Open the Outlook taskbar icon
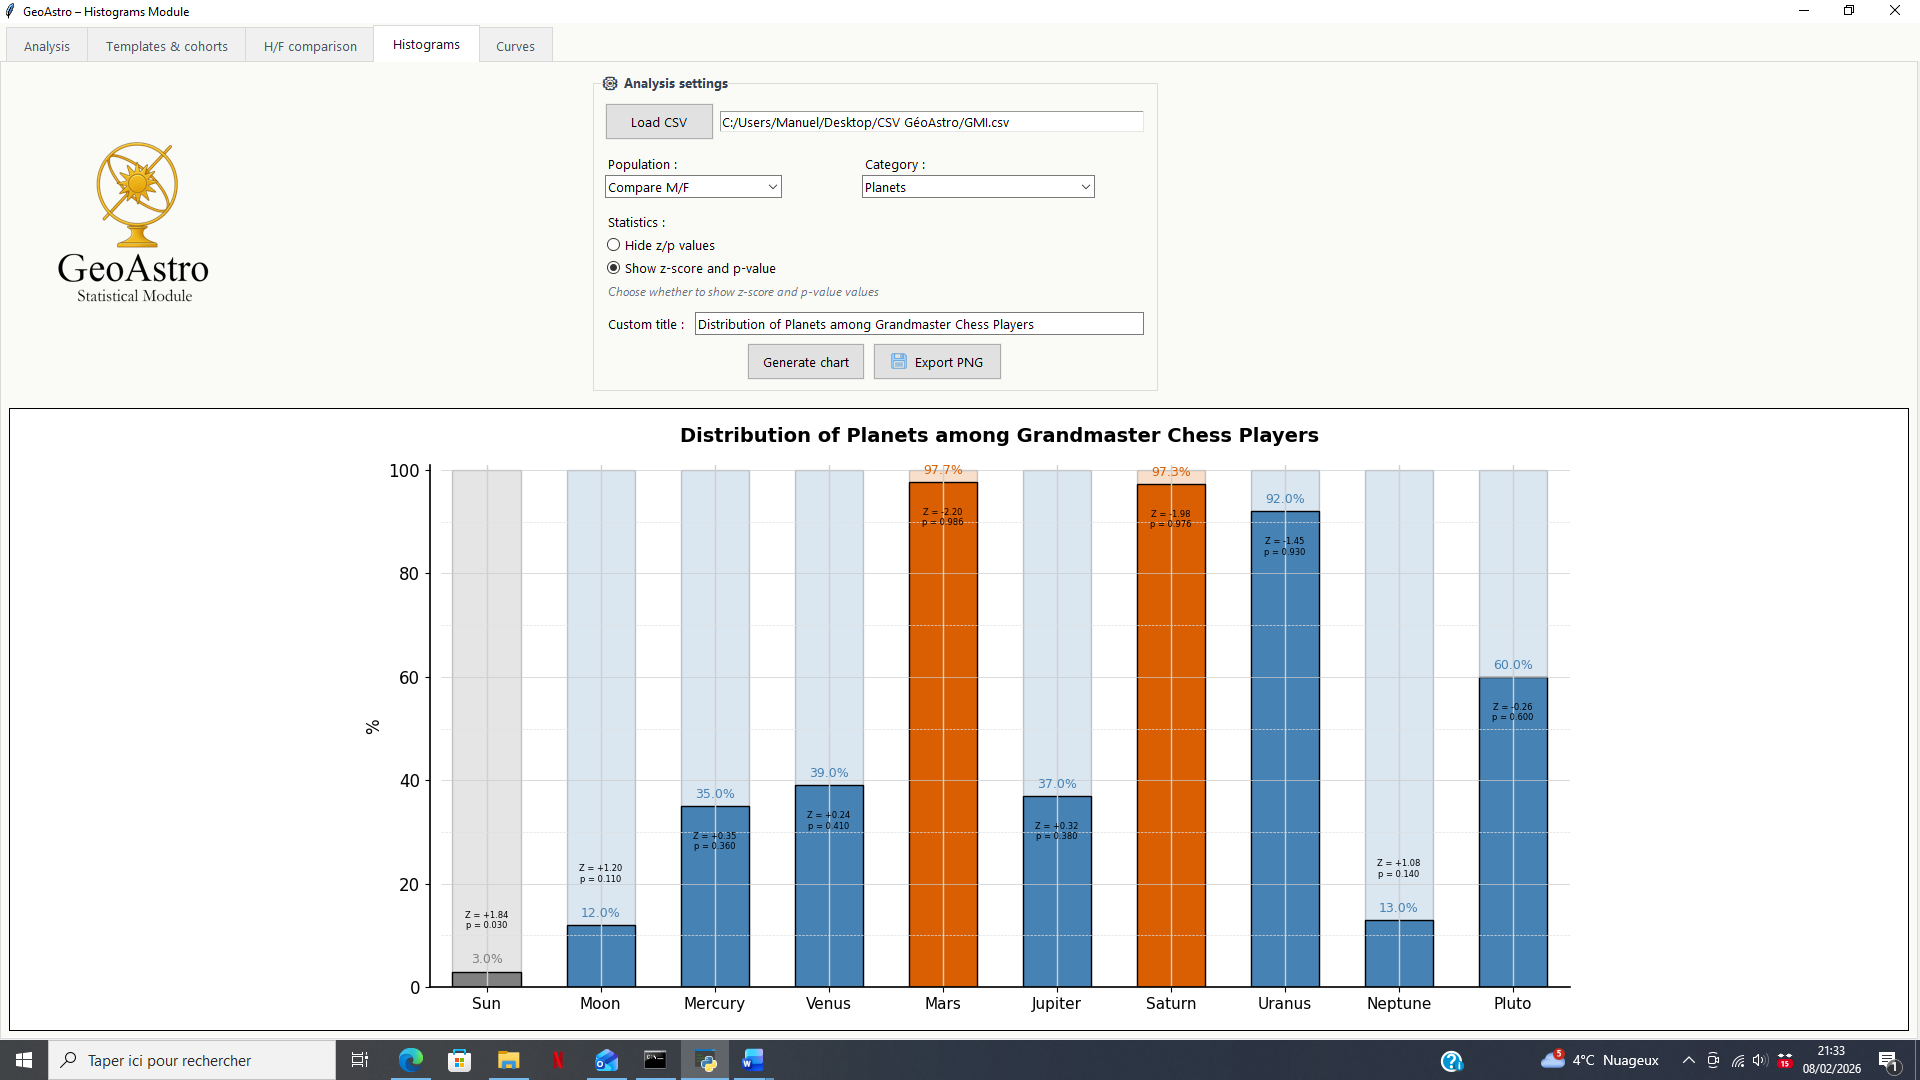The image size is (1920, 1080). 607,1060
